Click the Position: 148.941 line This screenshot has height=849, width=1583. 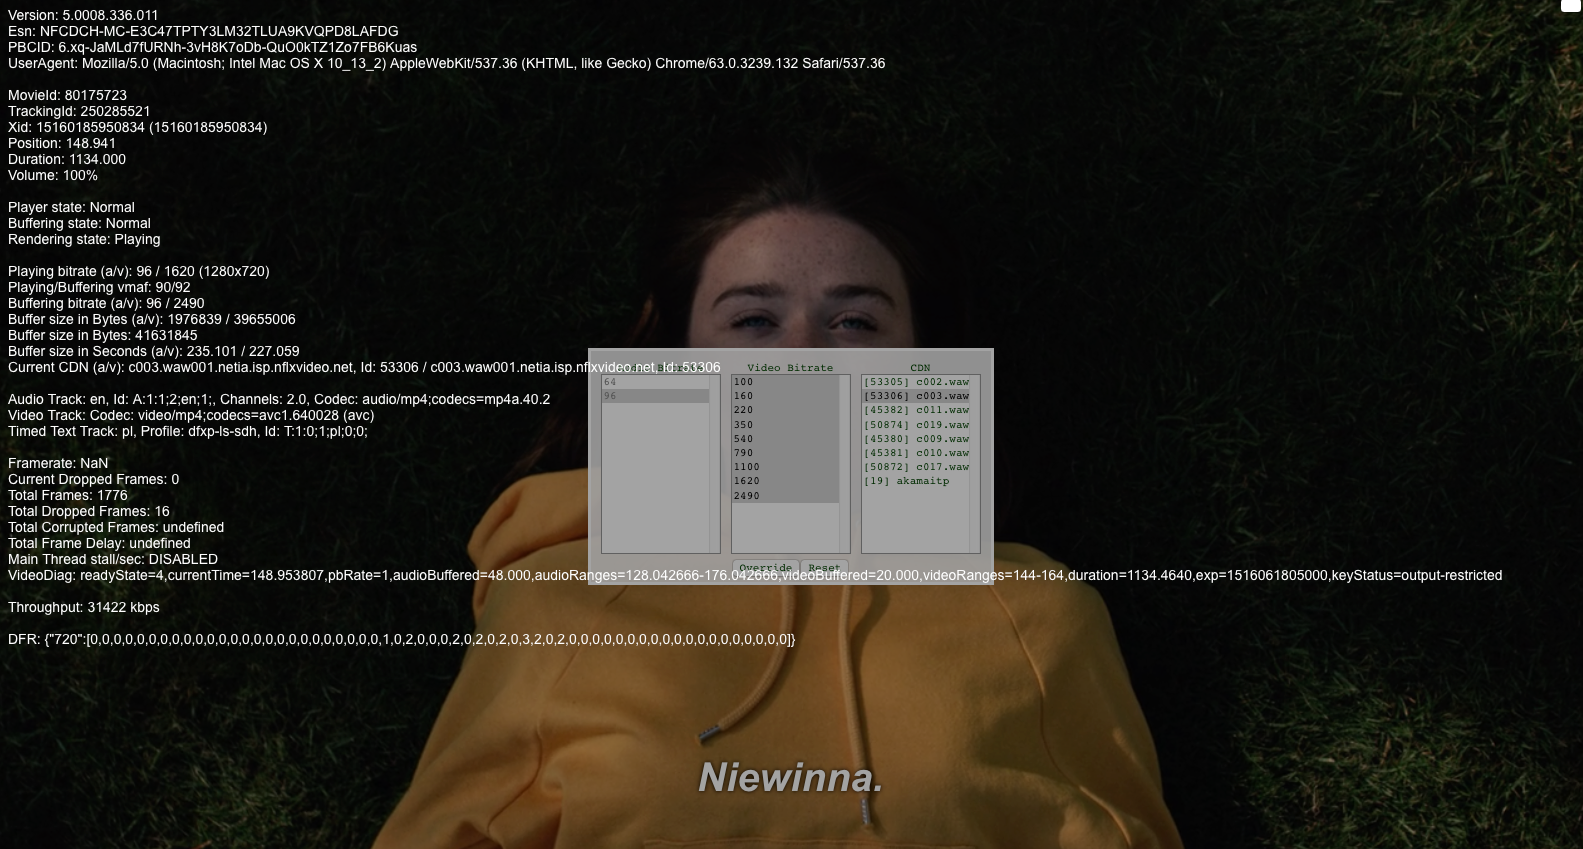tap(62, 143)
